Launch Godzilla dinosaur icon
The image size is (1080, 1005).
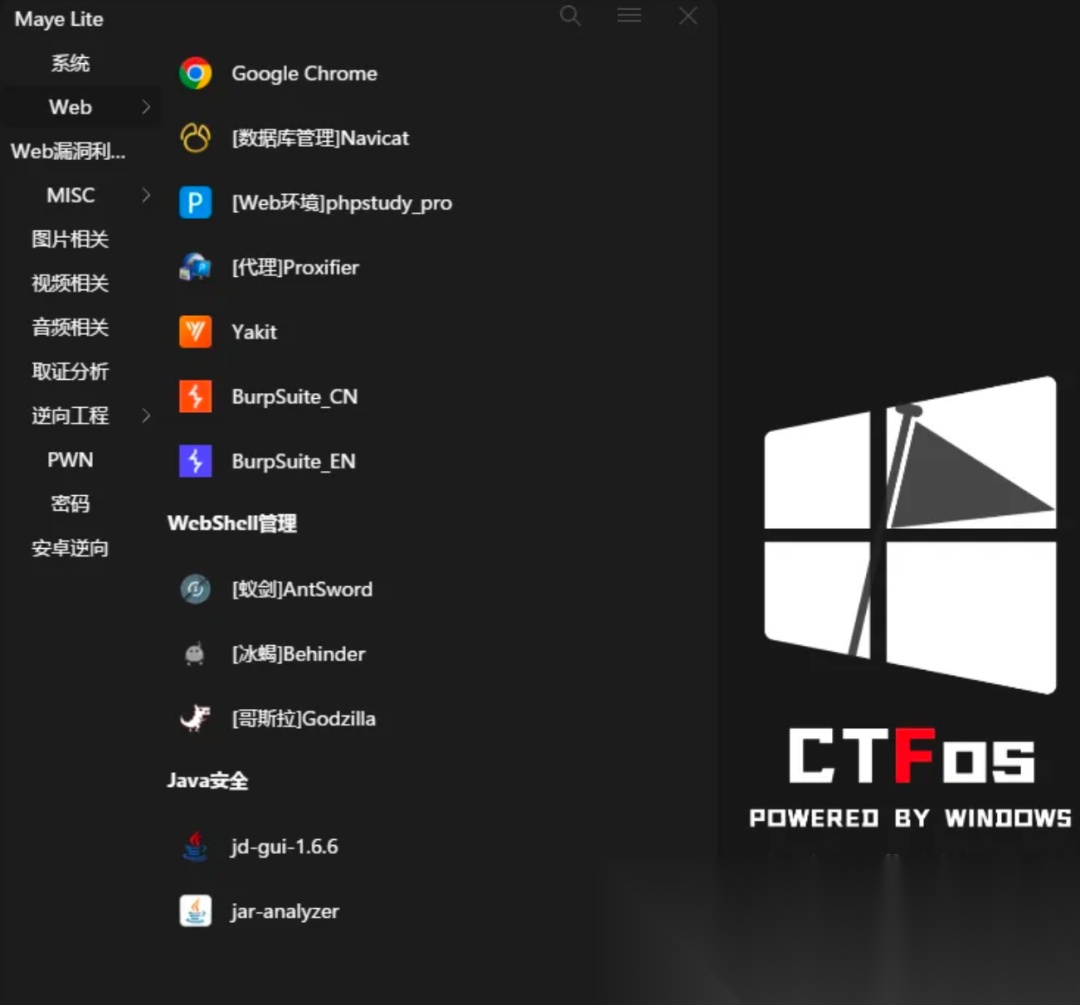[x=196, y=718]
